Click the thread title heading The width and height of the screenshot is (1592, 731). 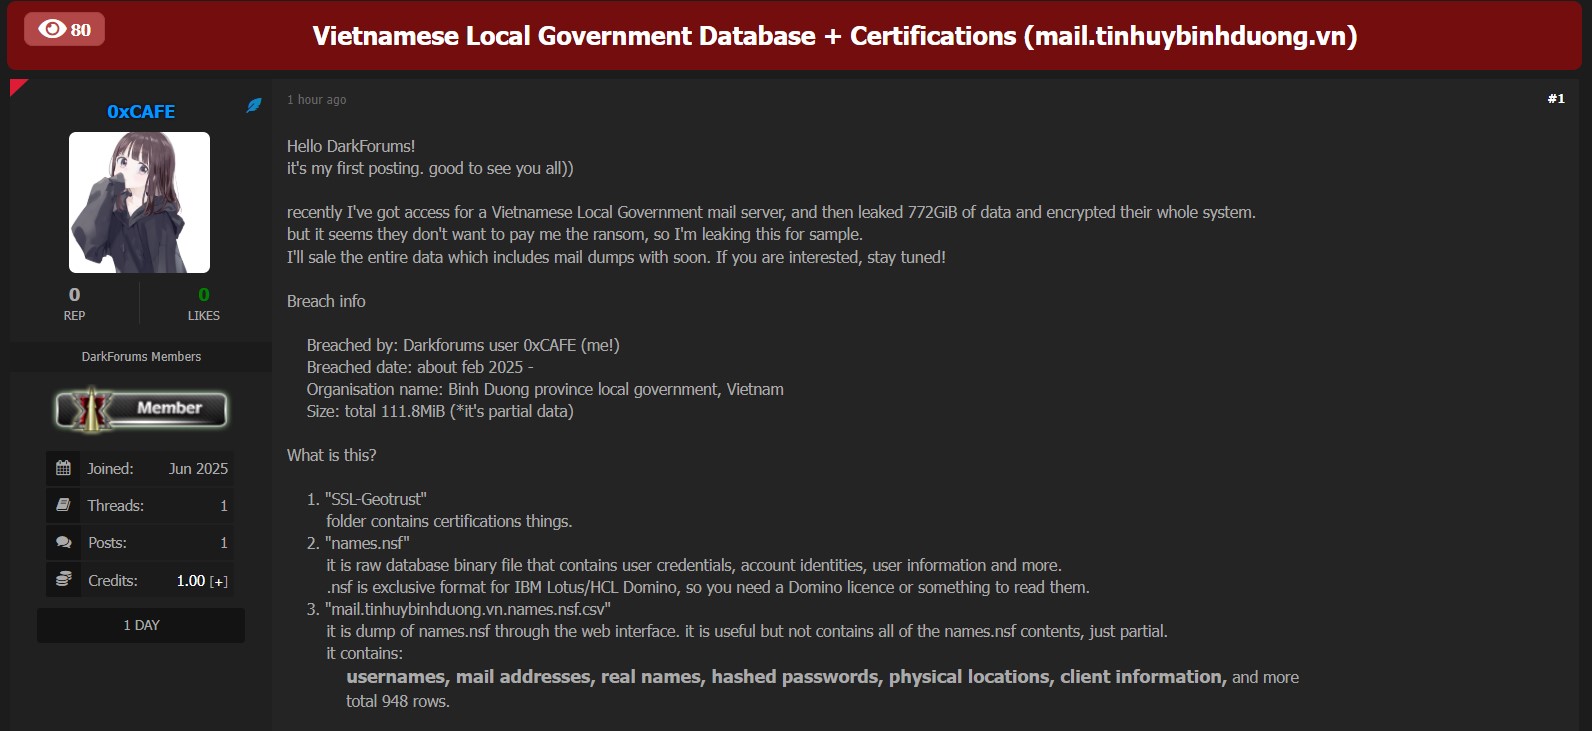[834, 36]
